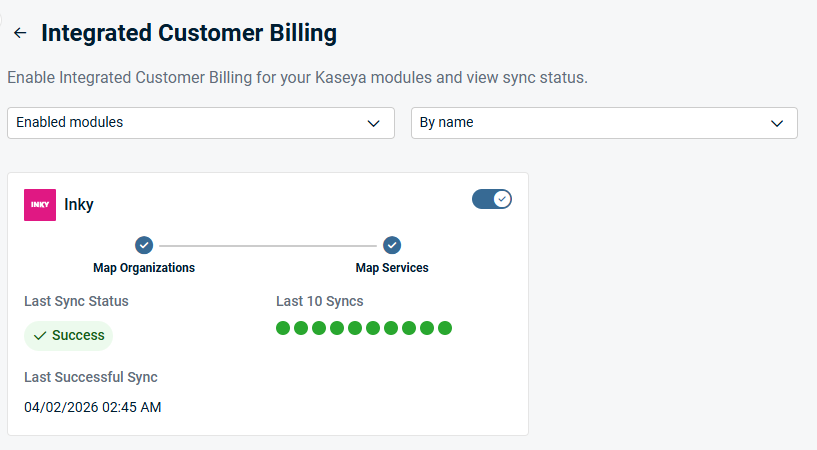The height and width of the screenshot is (450, 817).
Task: Click the pink Inky logo icon
Action: [40, 204]
